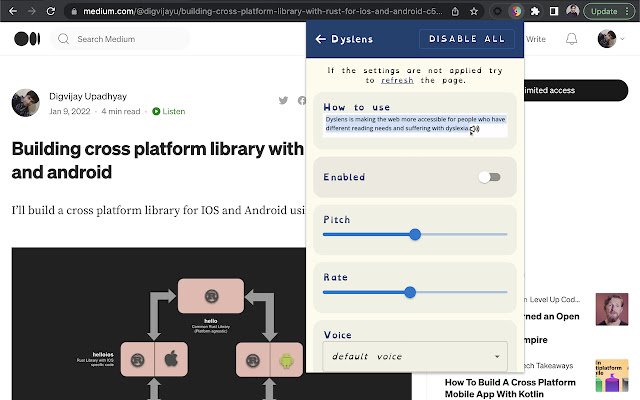Click the article title heading
The image size is (640, 400).
point(158,160)
